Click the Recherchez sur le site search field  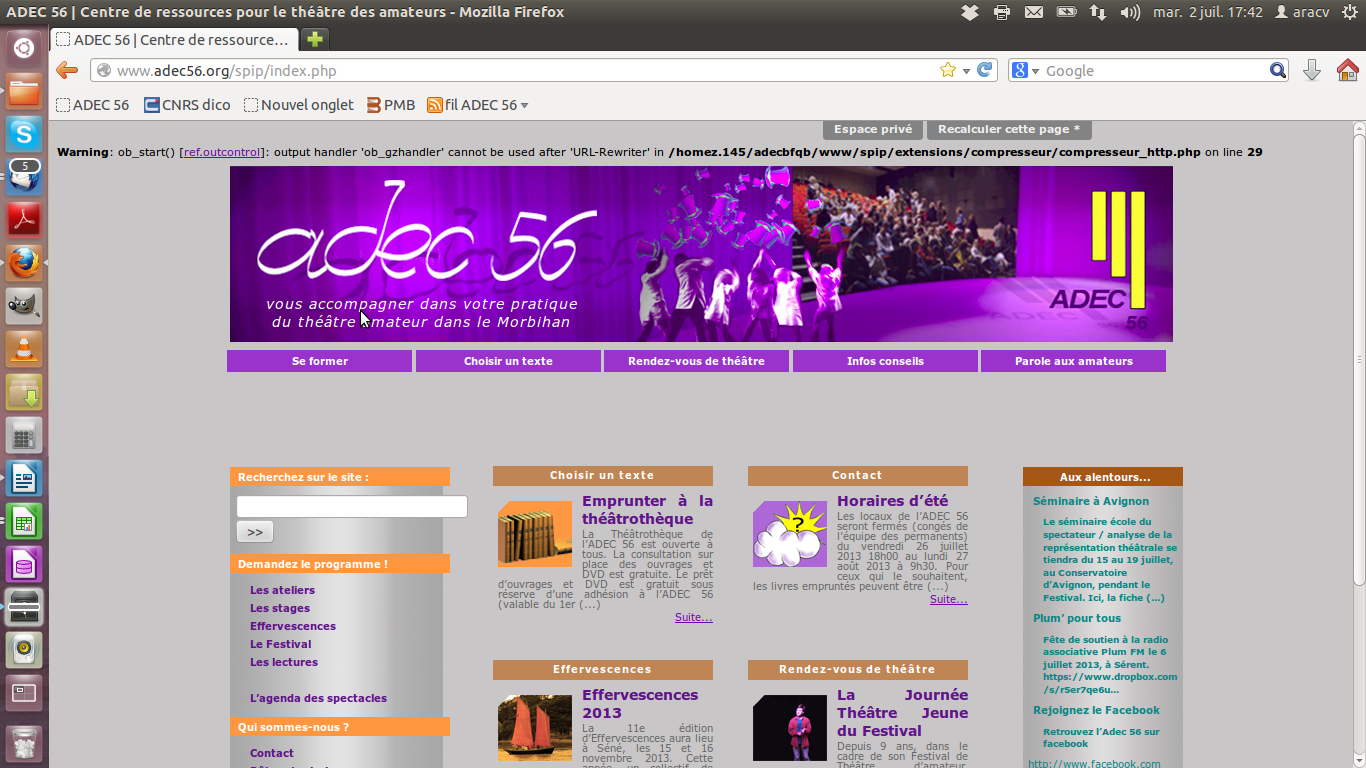click(352, 506)
